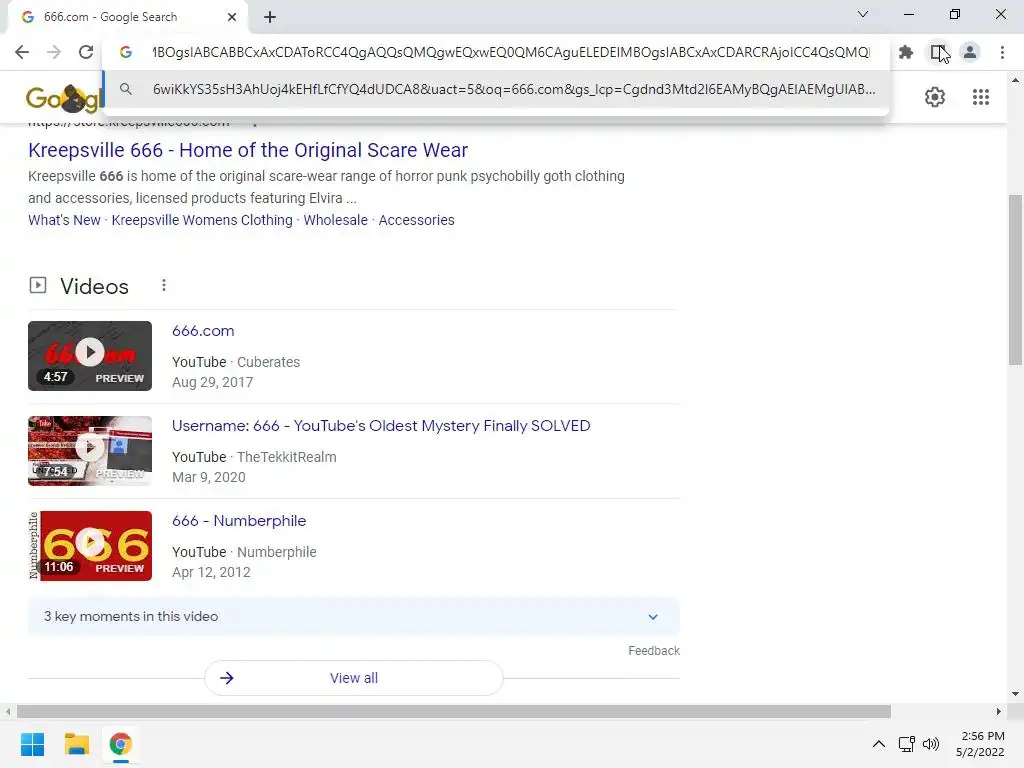Show hidden system tray icons
Screen dimensions: 1024x768
point(879,744)
